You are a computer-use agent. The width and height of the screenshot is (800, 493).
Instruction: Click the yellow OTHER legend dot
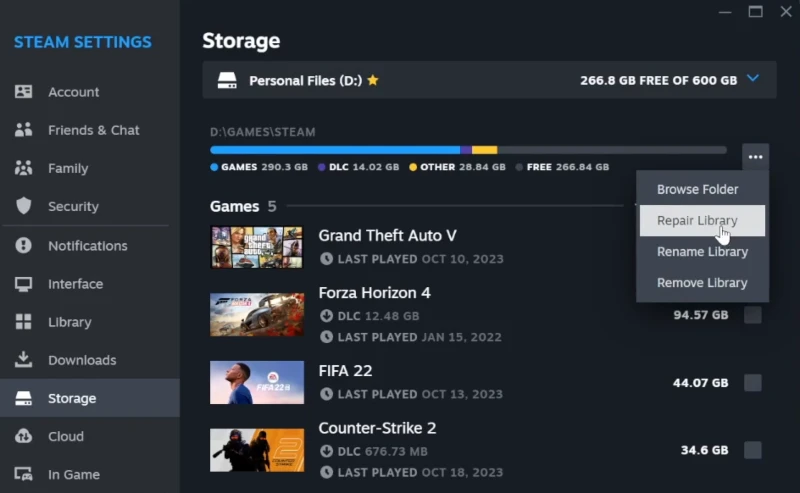click(x=413, y=167)
